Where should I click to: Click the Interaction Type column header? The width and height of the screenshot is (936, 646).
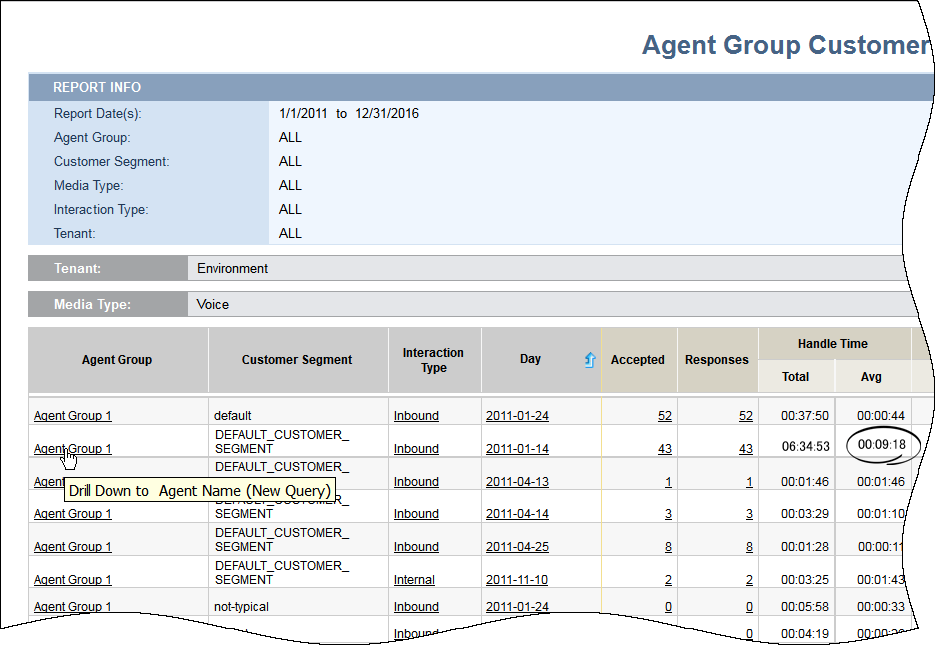(x=433, y=360)
